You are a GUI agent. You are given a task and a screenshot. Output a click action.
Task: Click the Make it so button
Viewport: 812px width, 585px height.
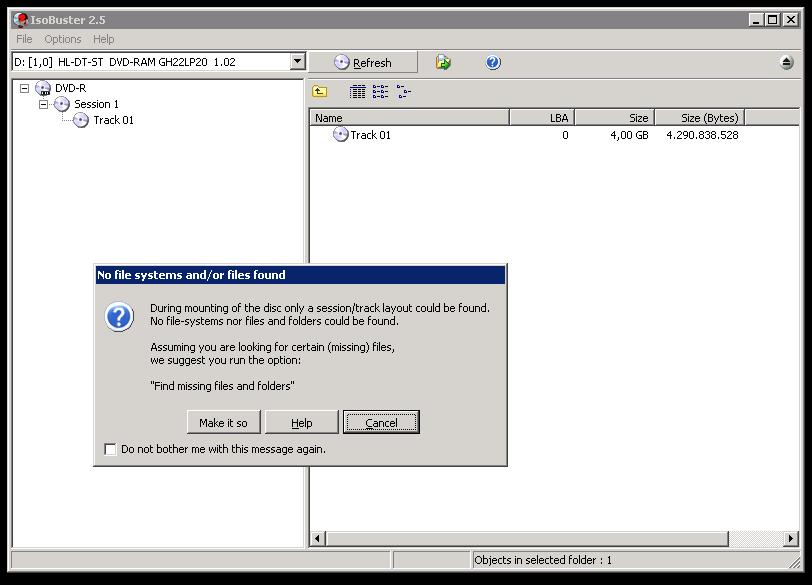coord(223,422)
